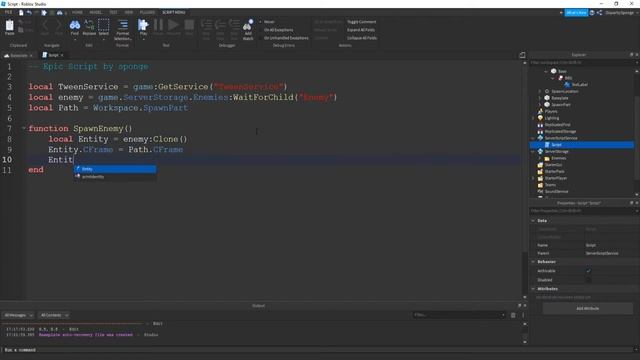Select StarterGui in Explorer
640x360 pixels.
(553, 165)
